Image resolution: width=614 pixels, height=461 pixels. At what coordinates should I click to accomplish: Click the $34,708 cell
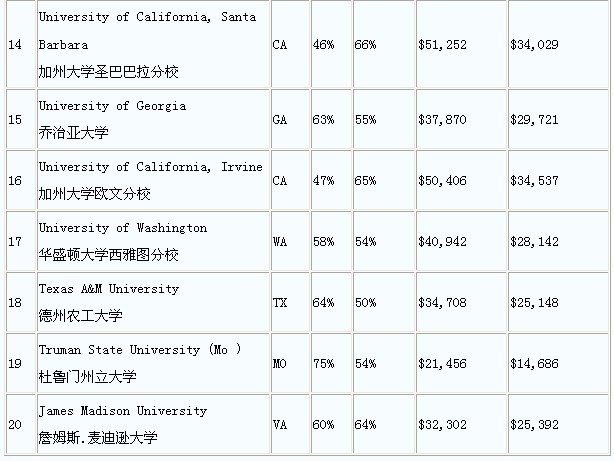pyautogui.click(x=440, y=301)
